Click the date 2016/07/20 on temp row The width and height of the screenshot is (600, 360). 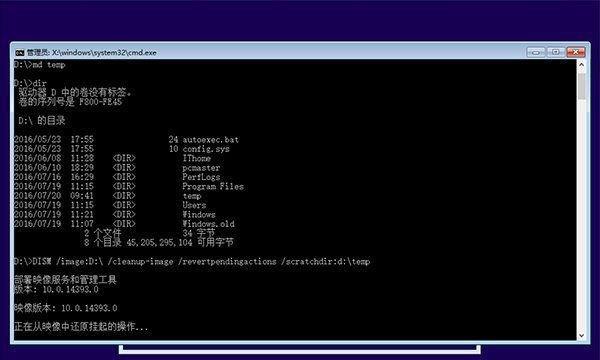tap(38, 195)
